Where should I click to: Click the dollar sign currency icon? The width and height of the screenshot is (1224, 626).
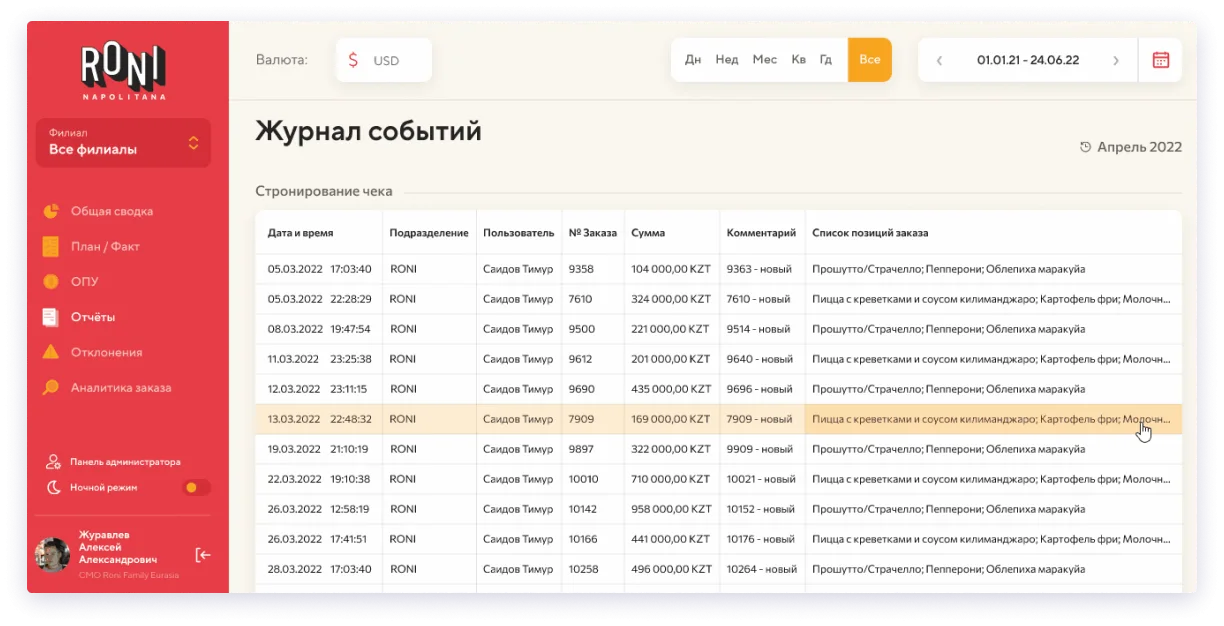pos(353,60)
